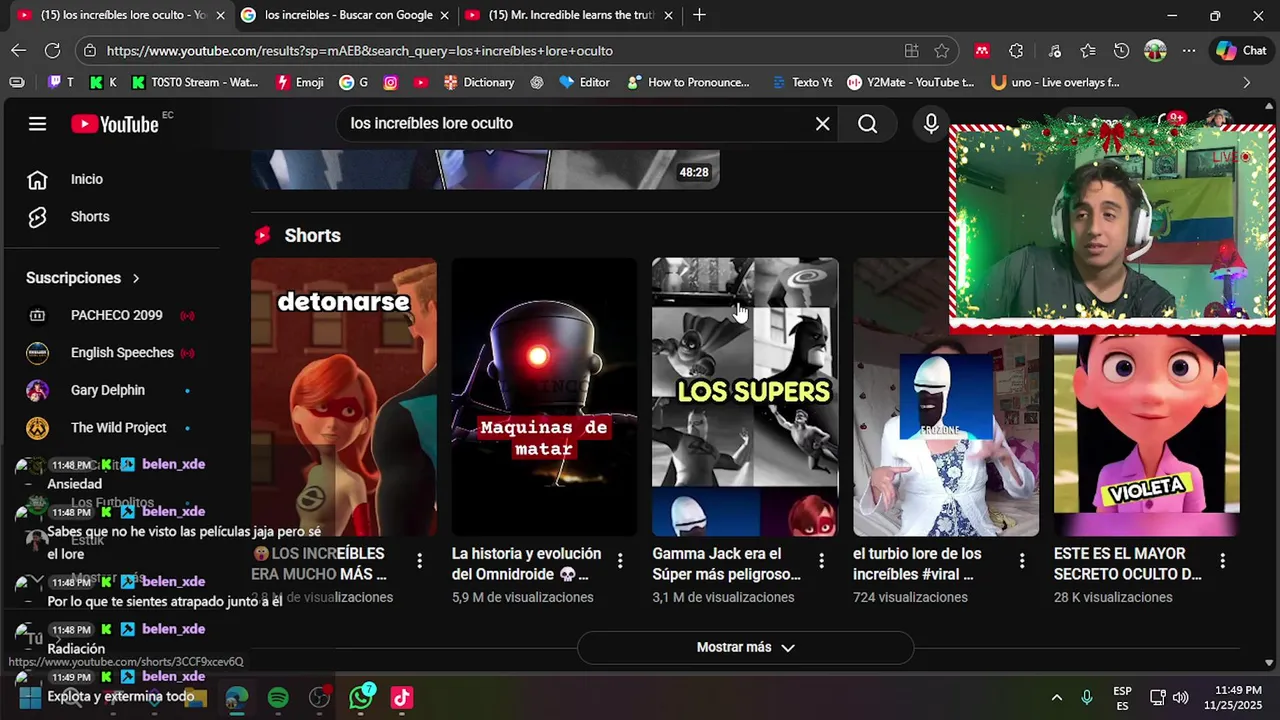Open the 'Maquinas de matar' short thumbnail
The height and width of the screenshot is (720, 1280).
[x=544, y=397]
